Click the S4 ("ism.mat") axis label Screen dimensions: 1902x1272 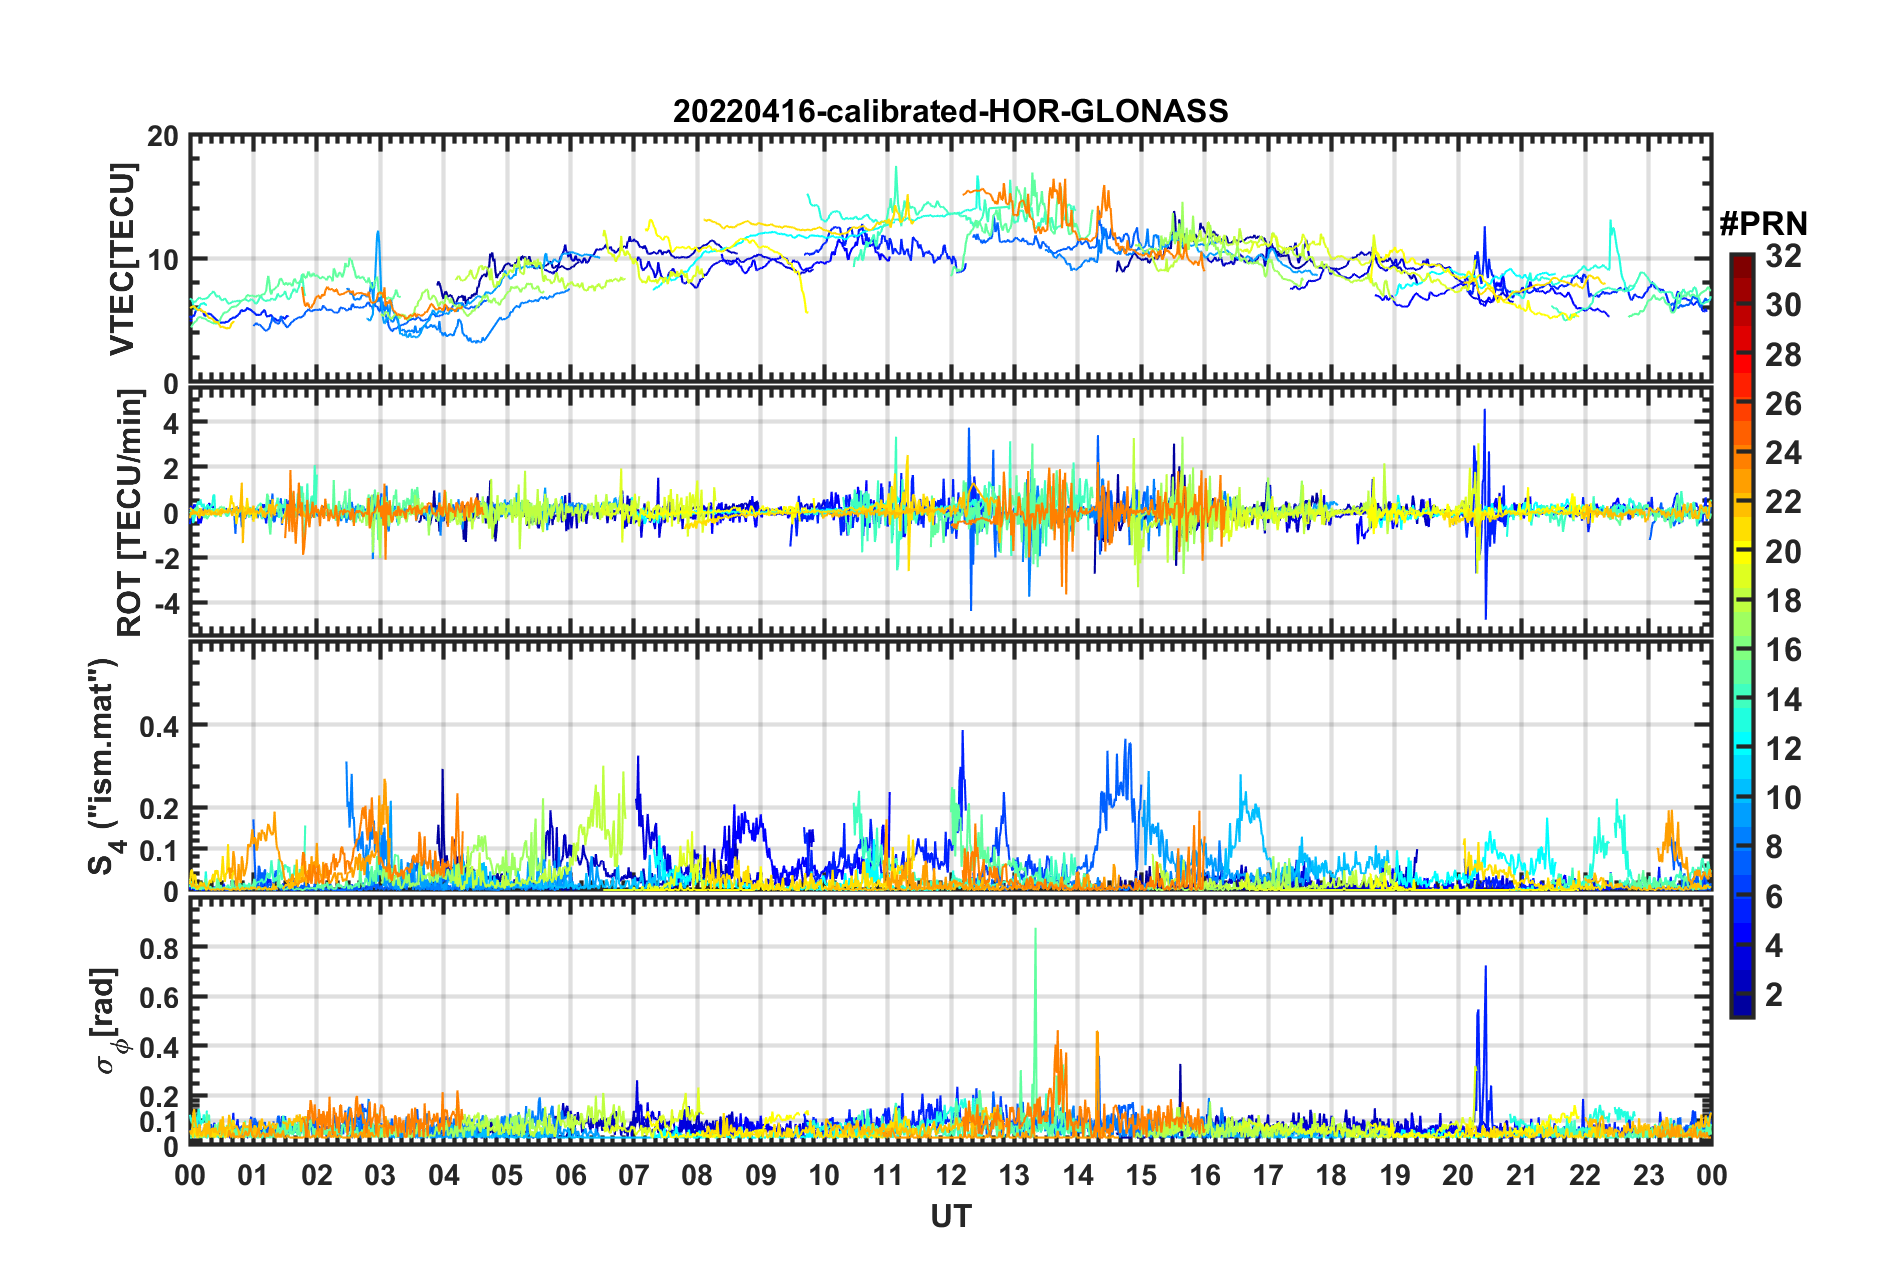106,766
